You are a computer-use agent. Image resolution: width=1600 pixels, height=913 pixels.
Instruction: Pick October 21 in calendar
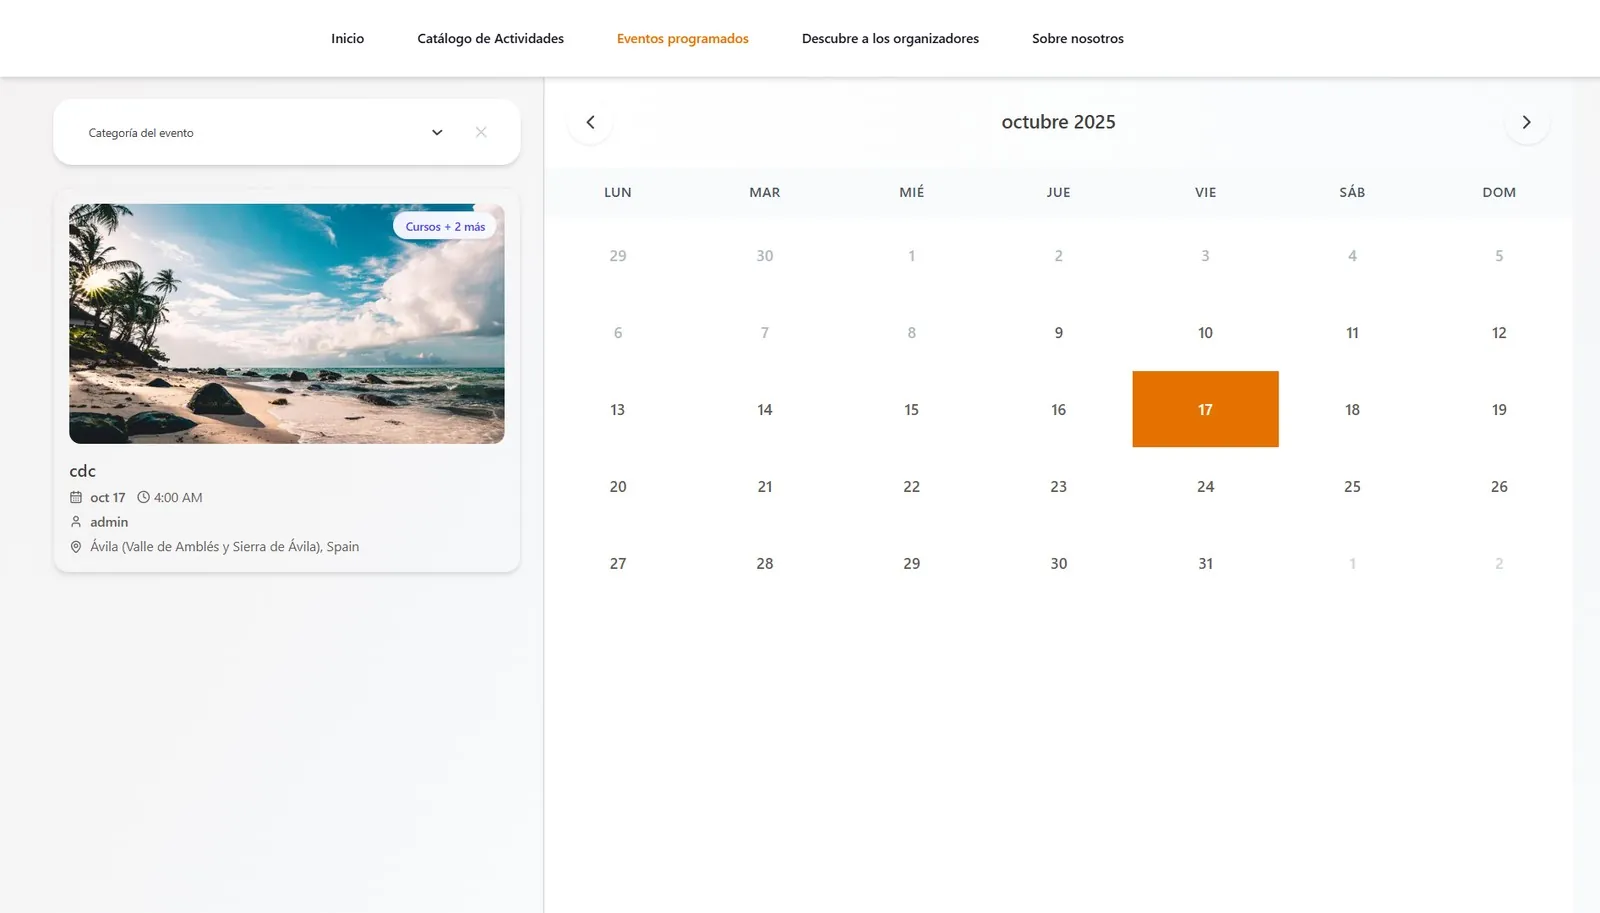point(765,487)
